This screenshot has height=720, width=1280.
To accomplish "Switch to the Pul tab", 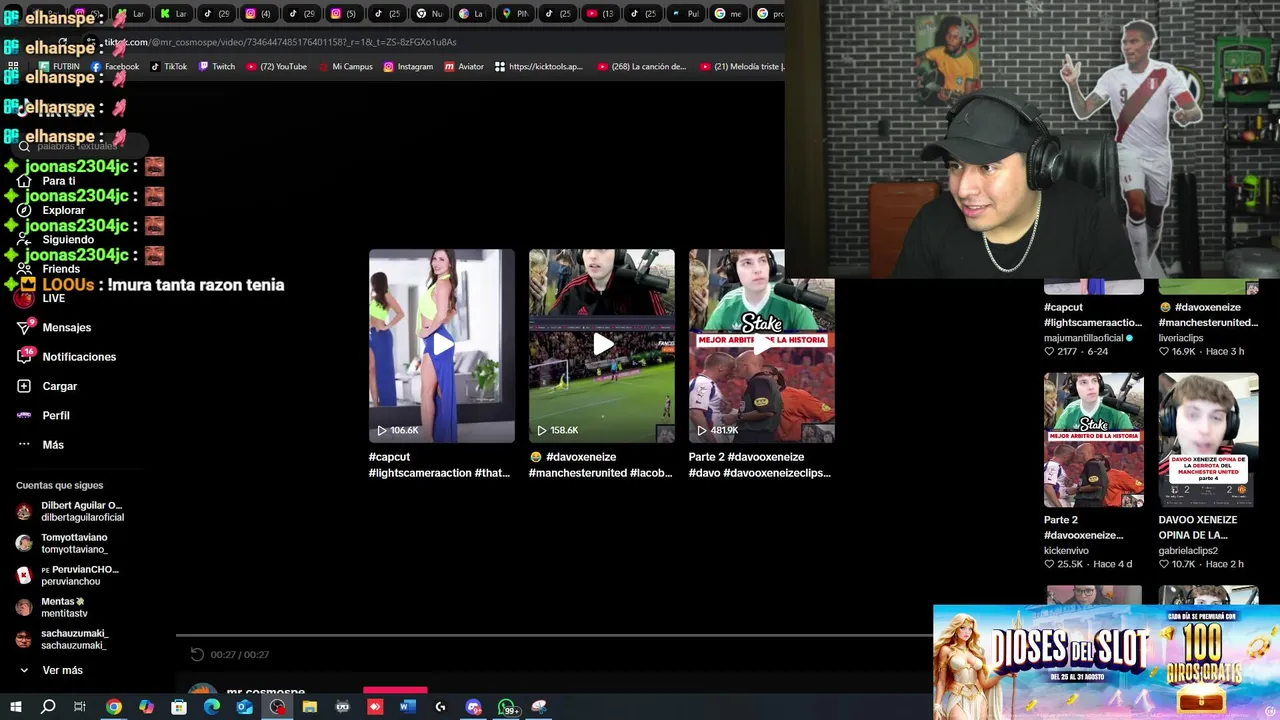I will tap(686, 14).
